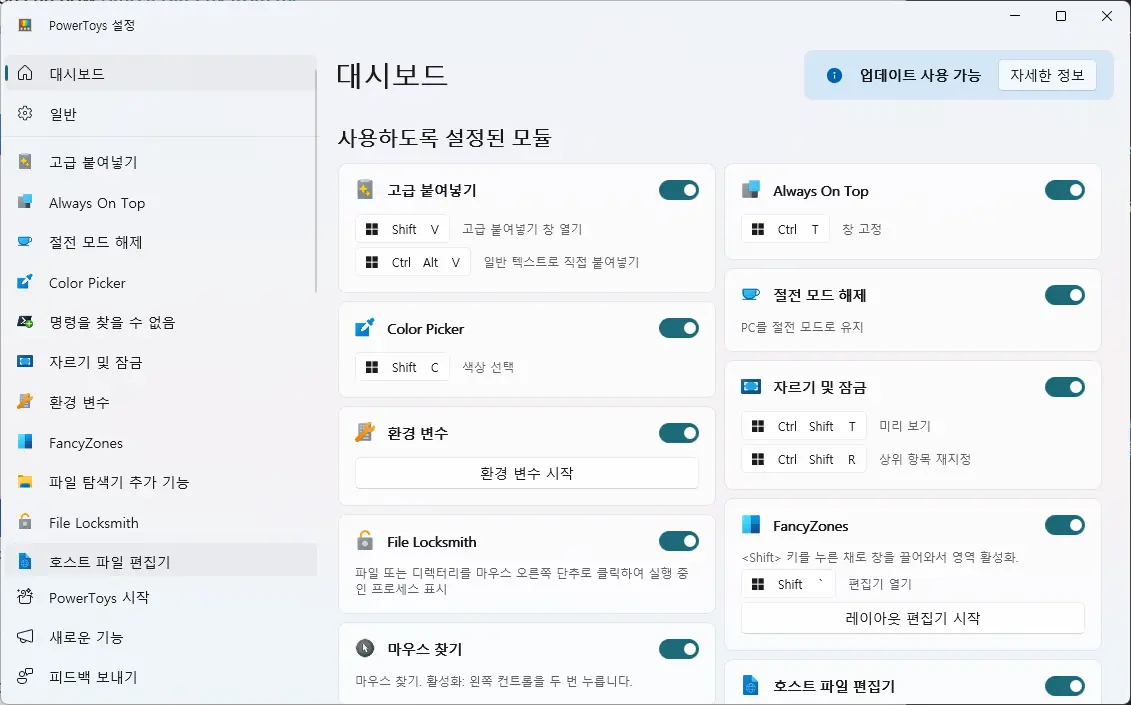The image size is (1131, 705).
Task: Click PC를 절전 모드로 유지 text
Action: (802, 327)
